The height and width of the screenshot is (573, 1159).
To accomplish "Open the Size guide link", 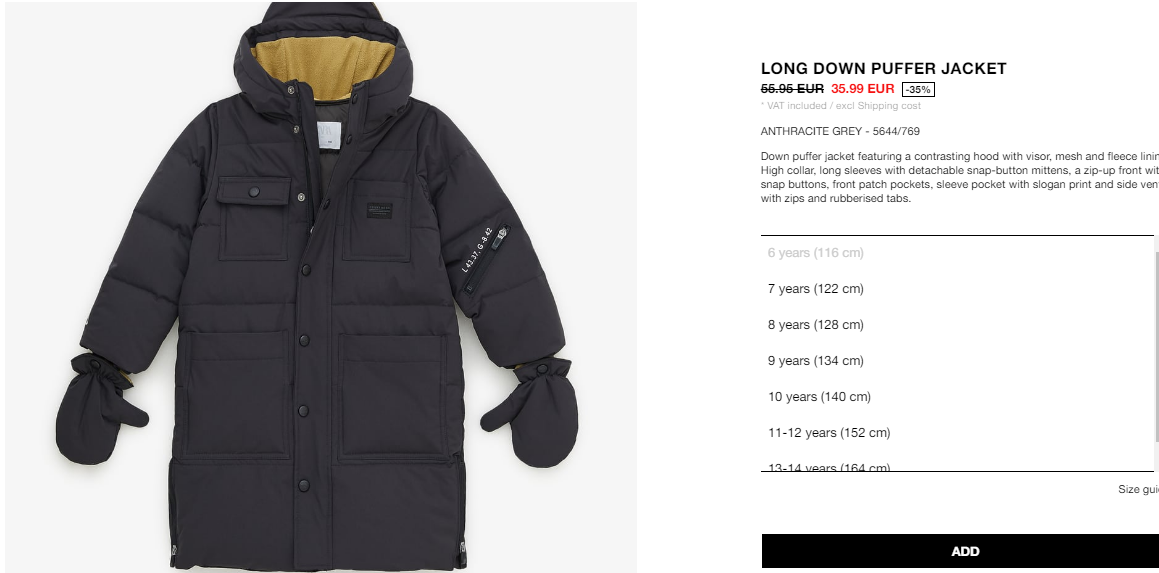I will [1138, 489].
